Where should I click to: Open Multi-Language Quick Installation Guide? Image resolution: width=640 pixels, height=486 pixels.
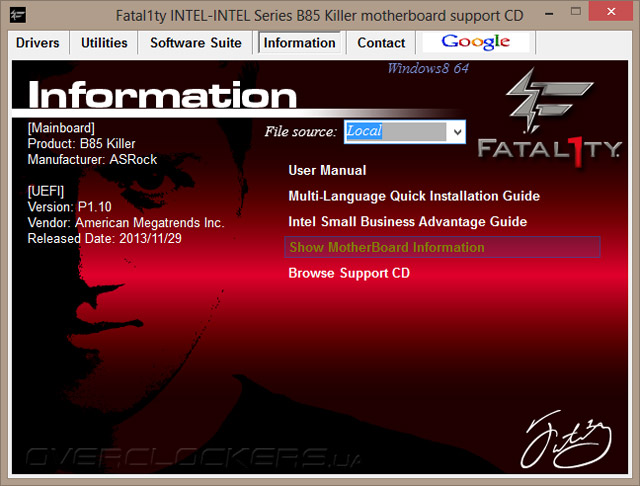click(x=414, y=196)
